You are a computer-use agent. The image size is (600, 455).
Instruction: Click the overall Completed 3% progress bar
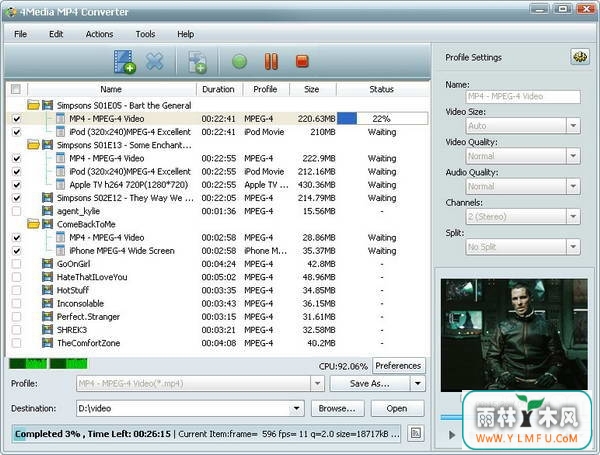click(x=206, y=434)
